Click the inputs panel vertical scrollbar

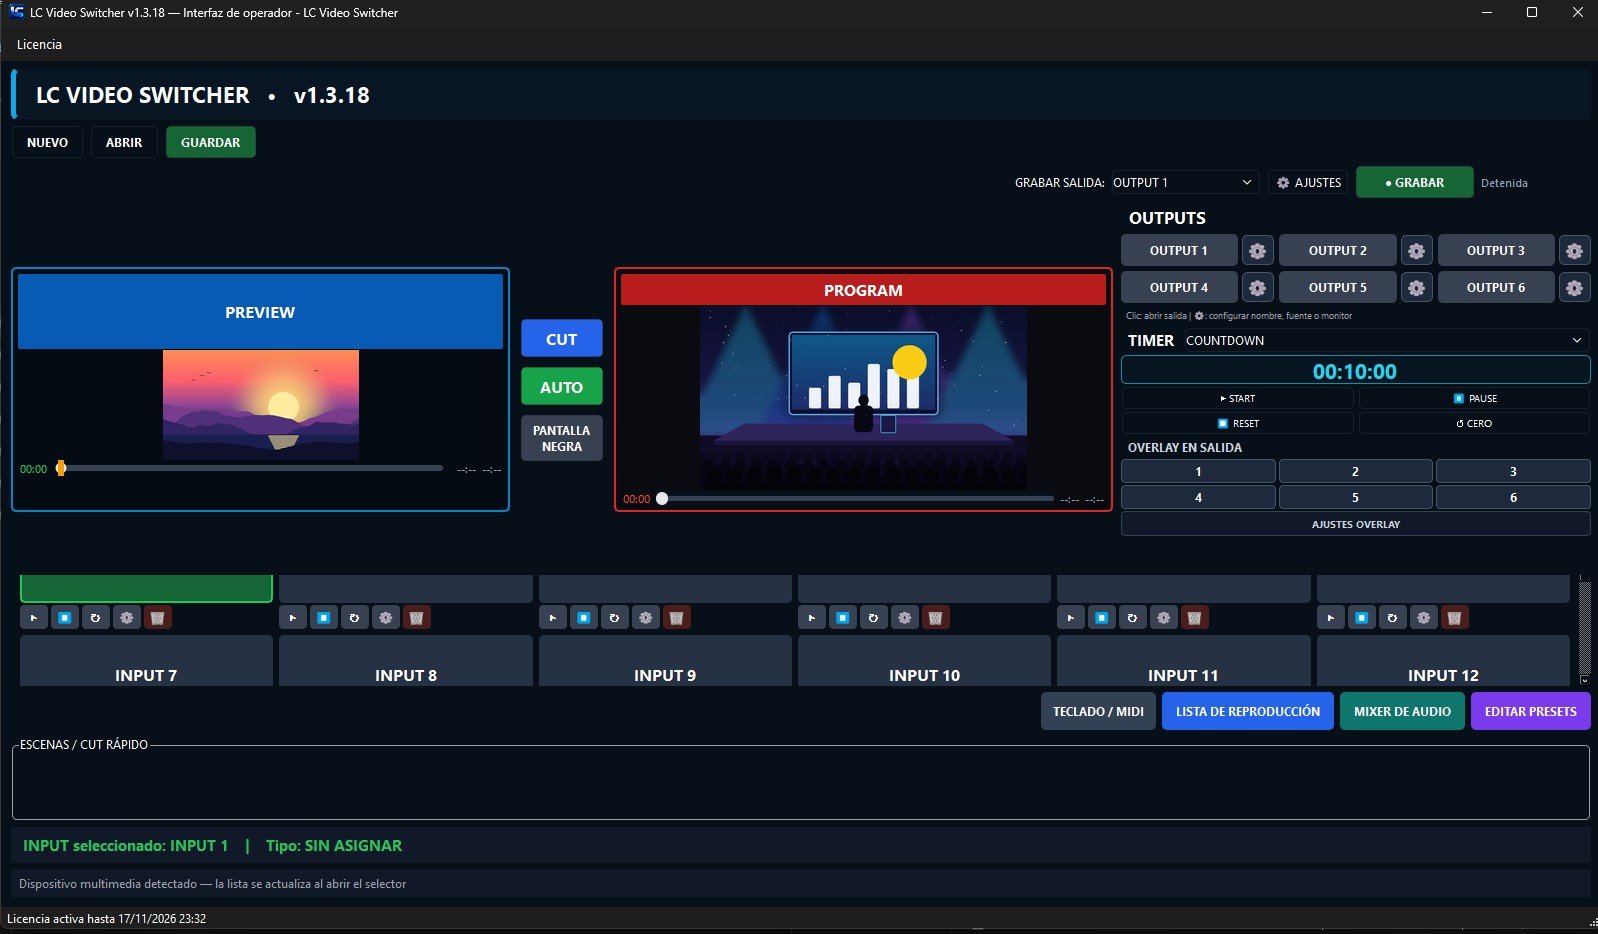1583,630
